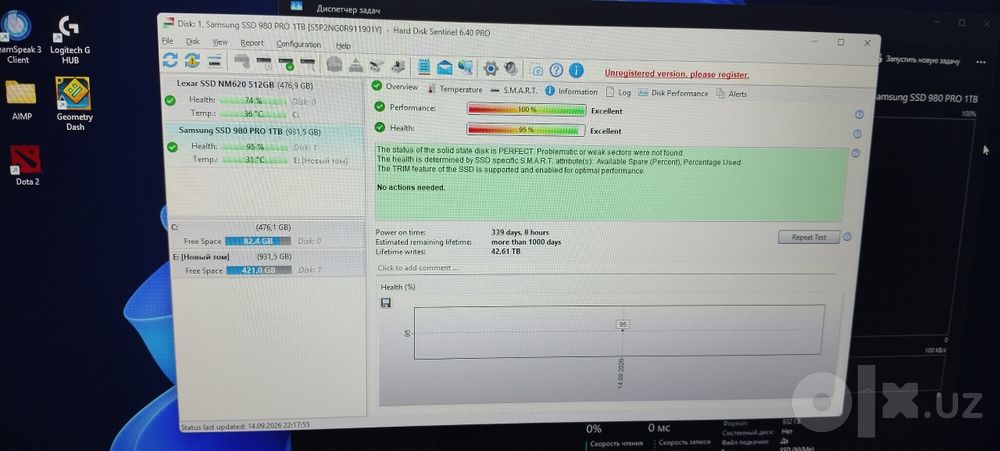Viewport: 1000px width, 451px height.
Task: Select Samsung SSD 980 PRO 1TB in disk list
Action: (265, 145)
